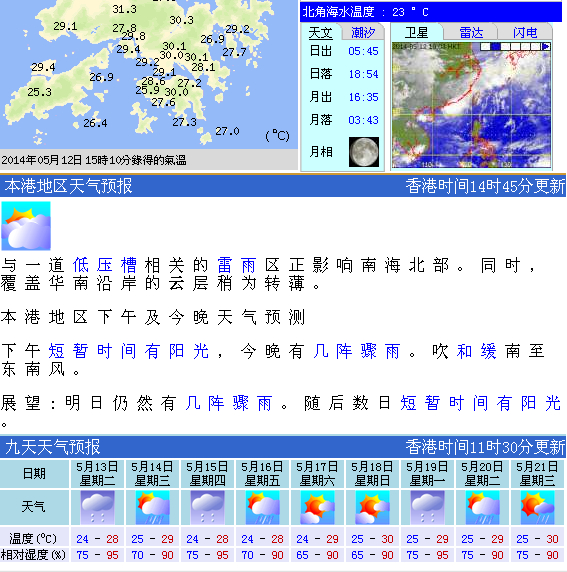The image size is (567, 572).
Task: Click the weather icon for 5月21日 星期三
Action: [538, 507]
